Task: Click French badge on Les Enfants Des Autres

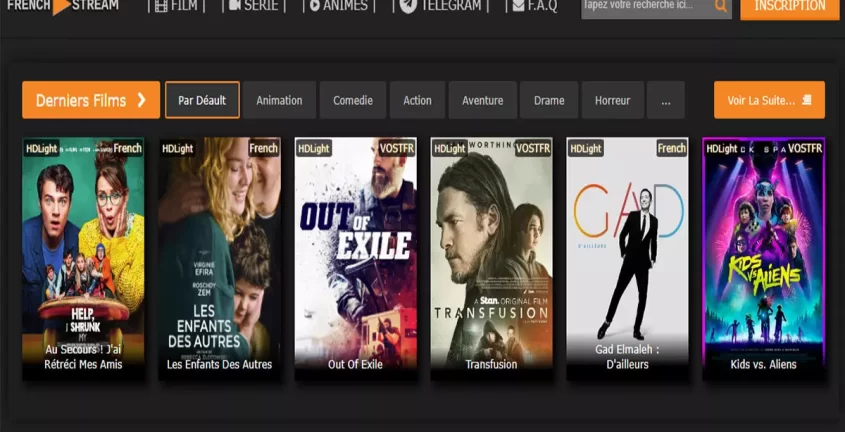Action: coord(264,148)
